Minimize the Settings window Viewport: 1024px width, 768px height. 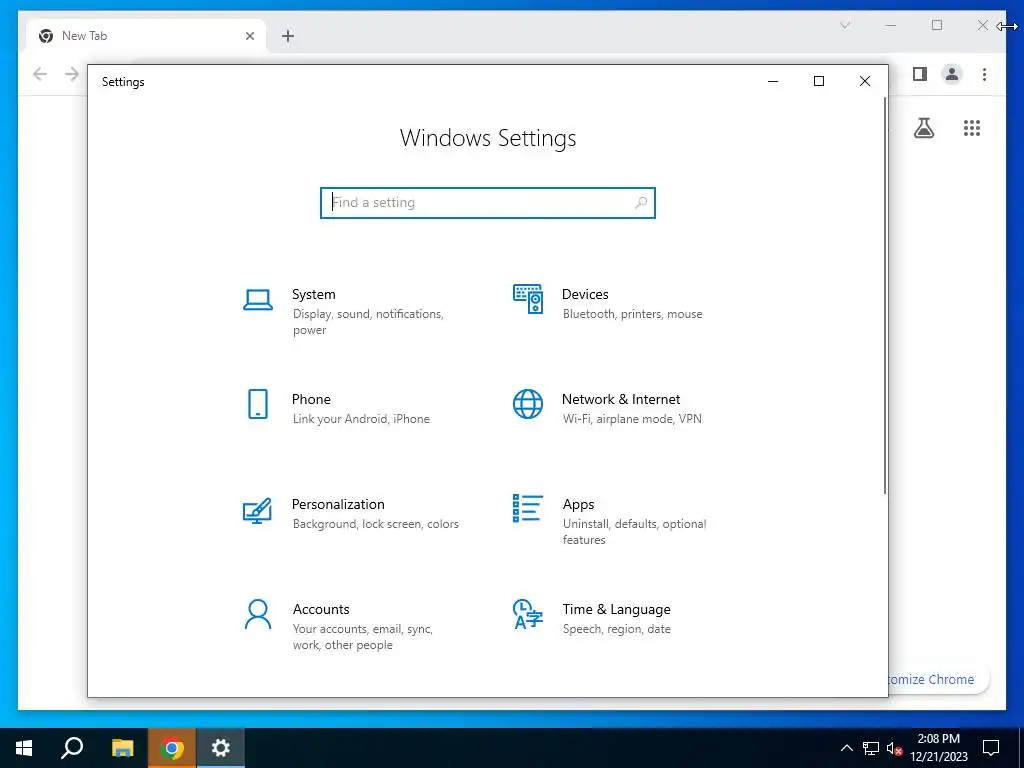coord(773,81)
